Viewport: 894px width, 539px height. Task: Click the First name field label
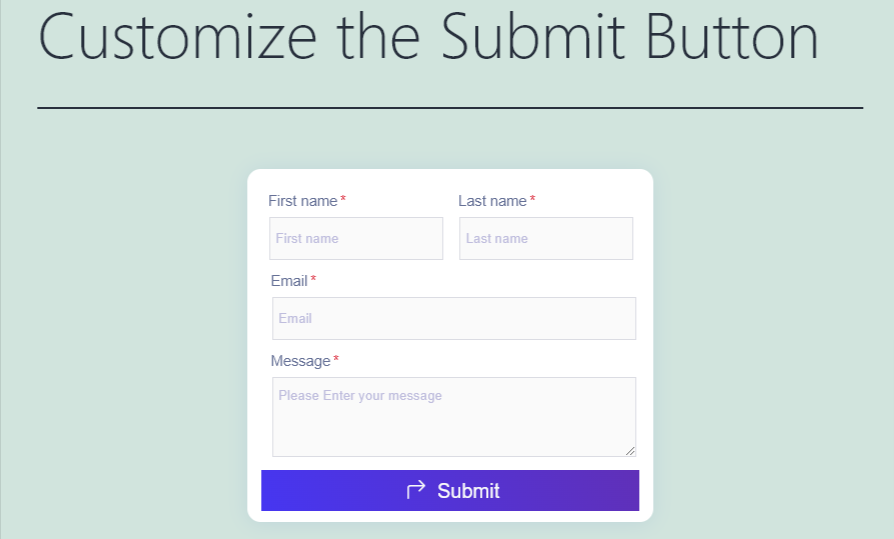coord(303,201)
